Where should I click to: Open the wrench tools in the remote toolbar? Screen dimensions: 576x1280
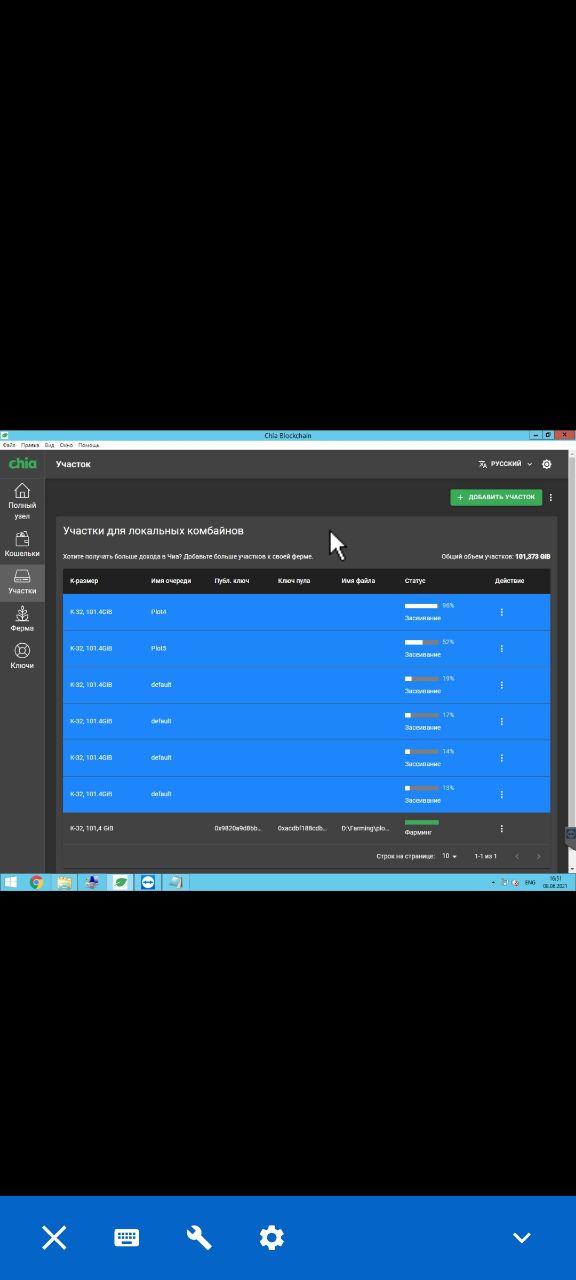(199, 1238)
